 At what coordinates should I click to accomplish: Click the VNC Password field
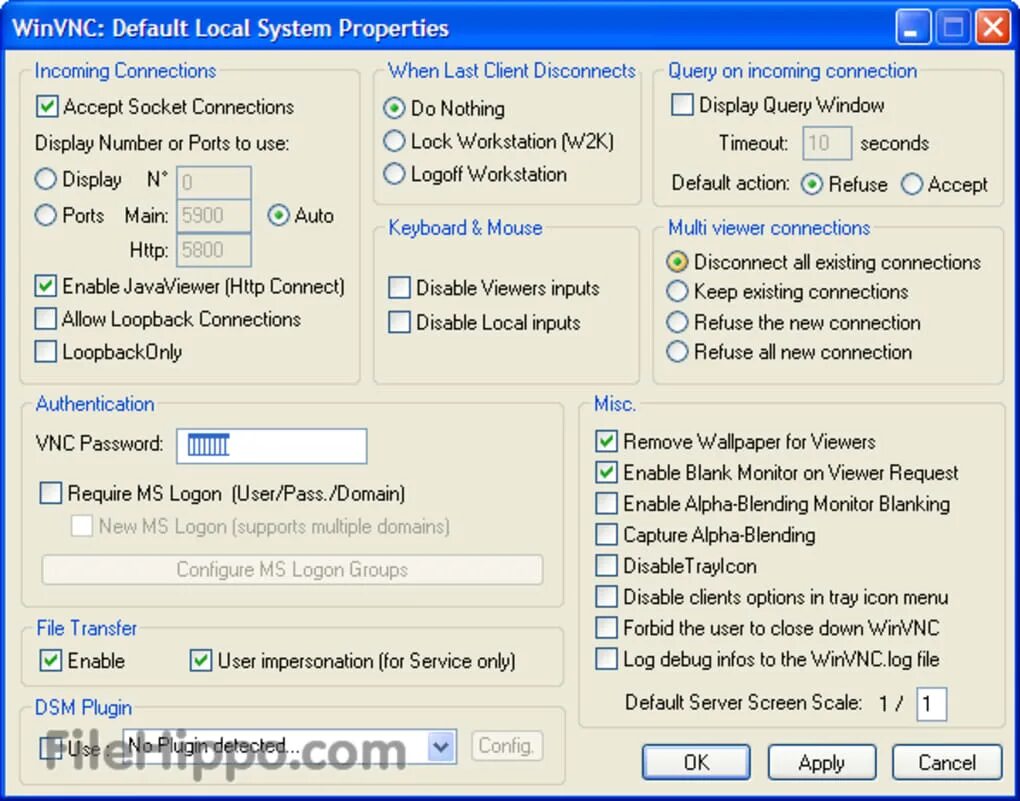[x=272, y=446]
